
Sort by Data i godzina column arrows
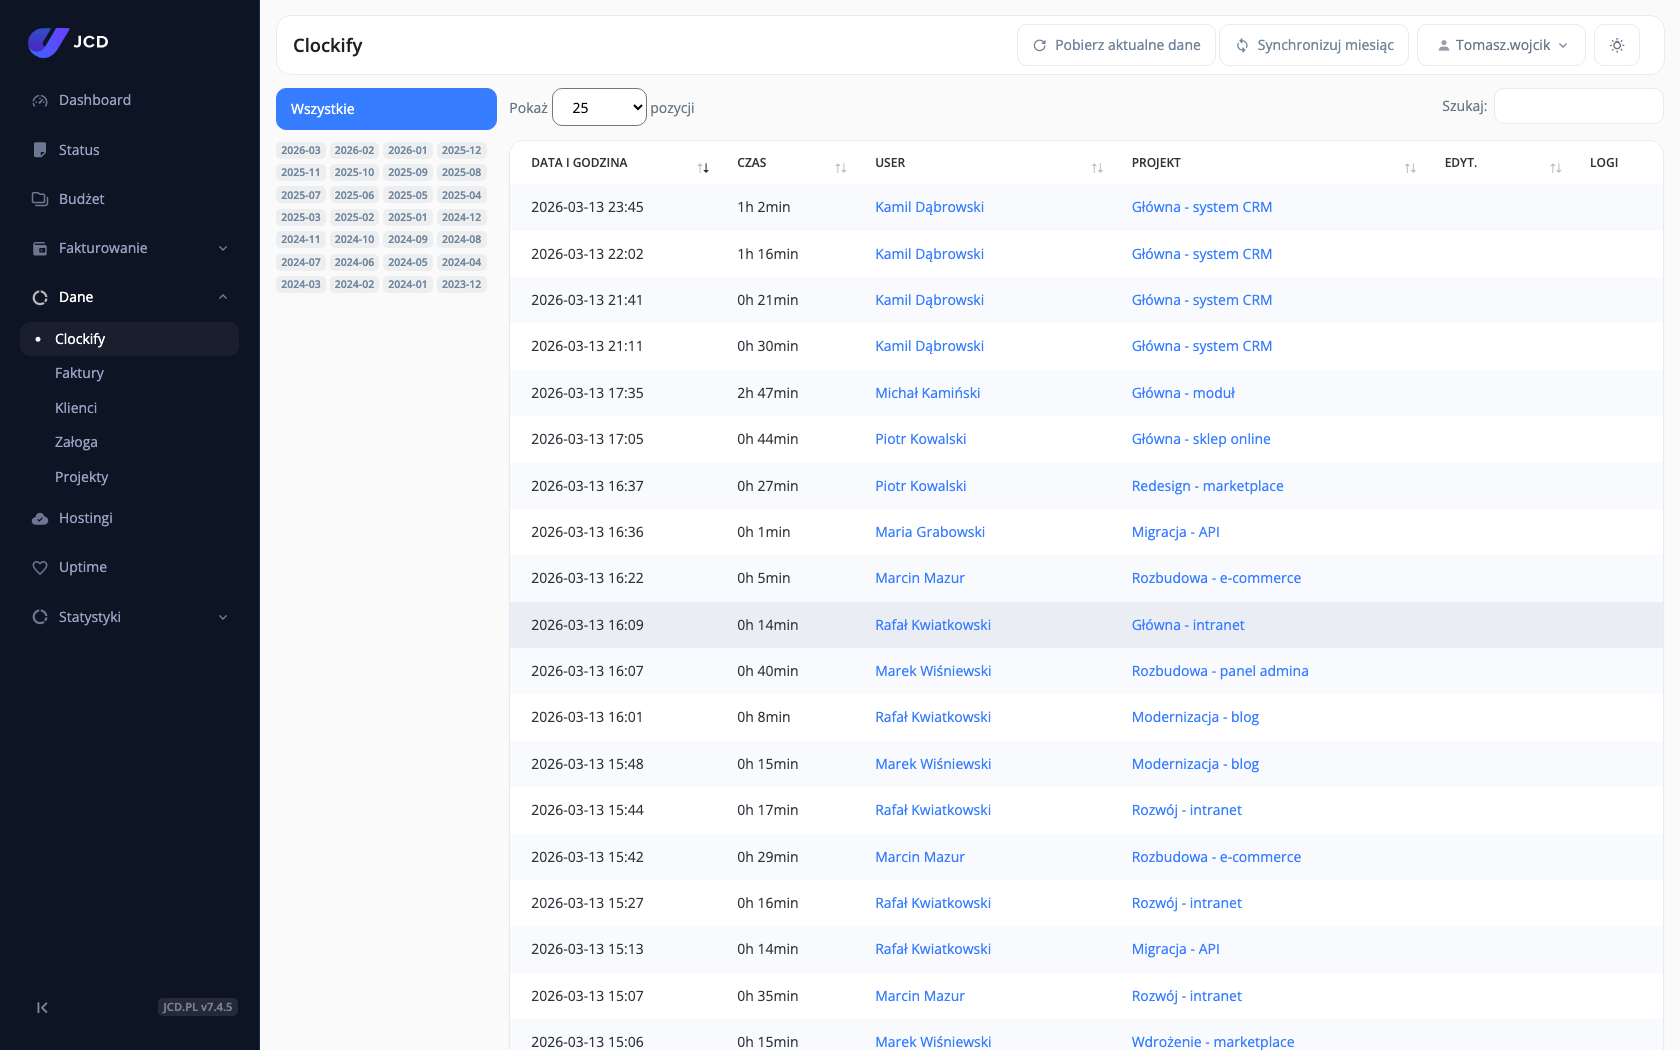click(x=703, y=168)
